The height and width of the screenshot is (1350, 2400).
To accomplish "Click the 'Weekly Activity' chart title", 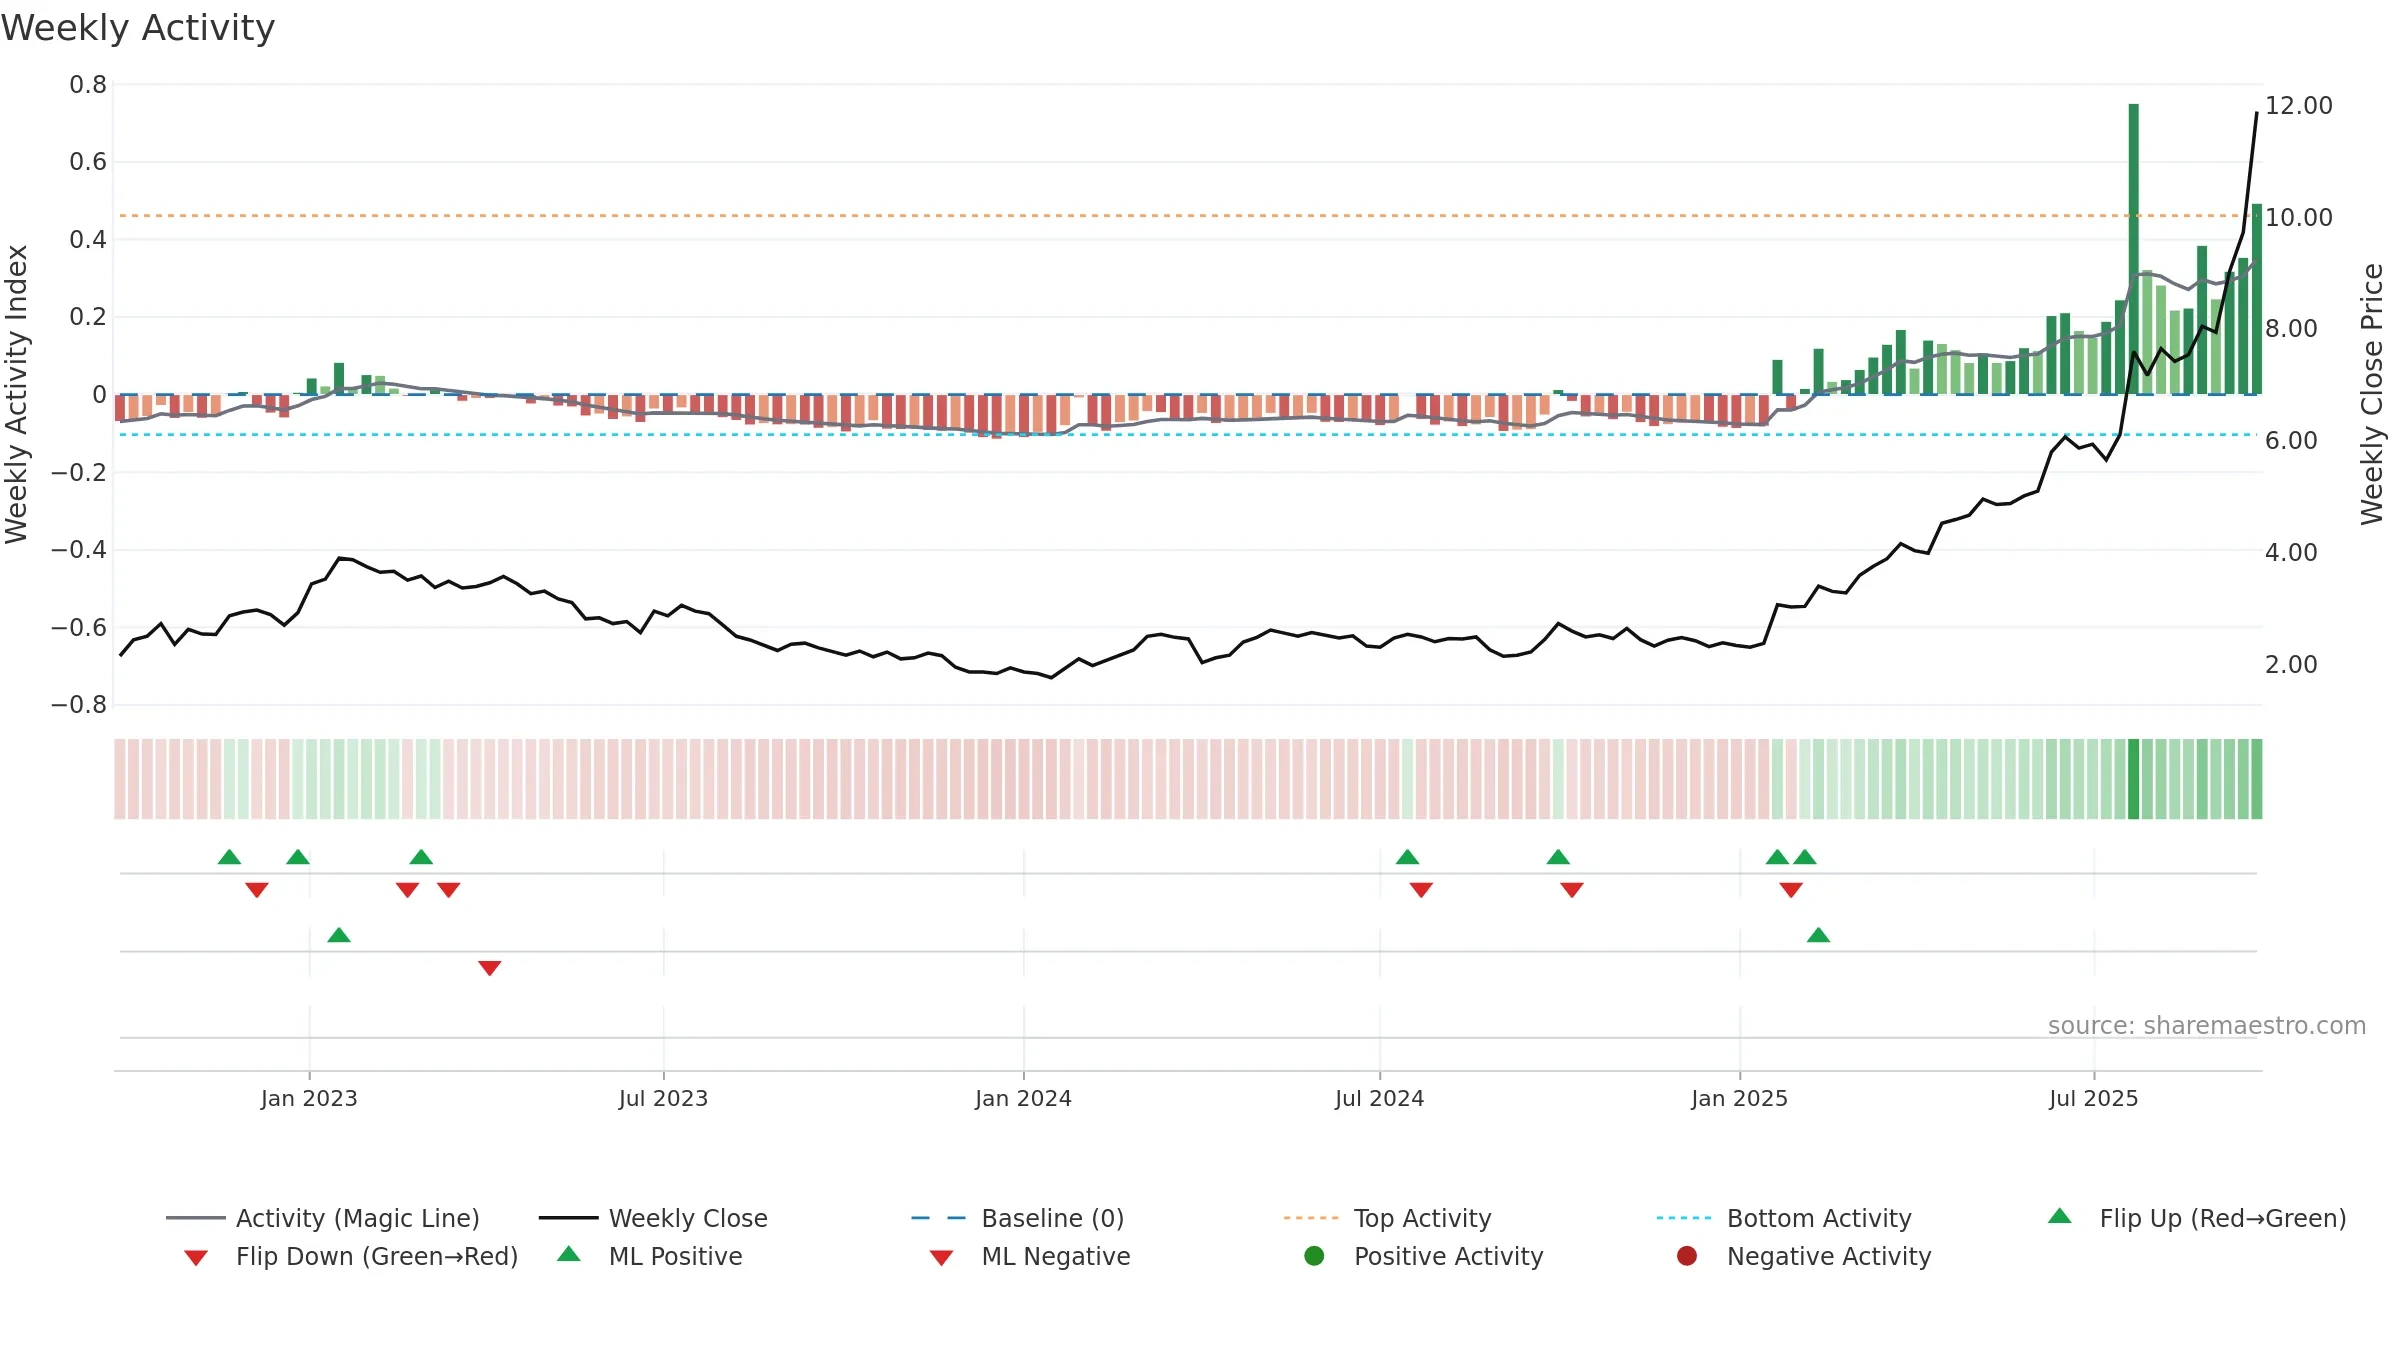I will pyautogui.click(x=138, y=28).
